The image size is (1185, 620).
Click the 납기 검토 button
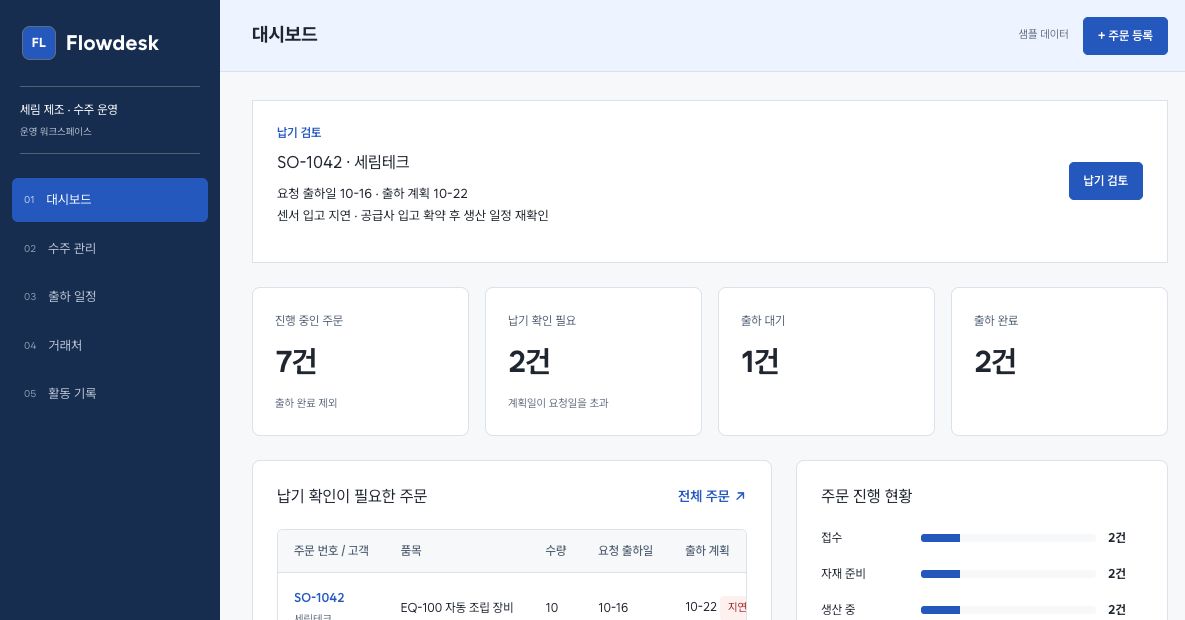(x=1105, y=181)
